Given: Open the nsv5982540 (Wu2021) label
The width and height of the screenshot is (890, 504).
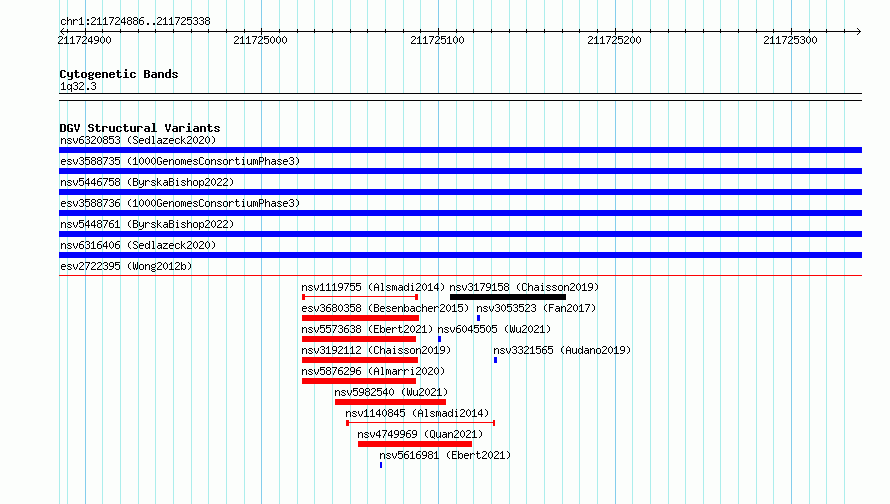Looking at the screenshot, I should point(391,392).
